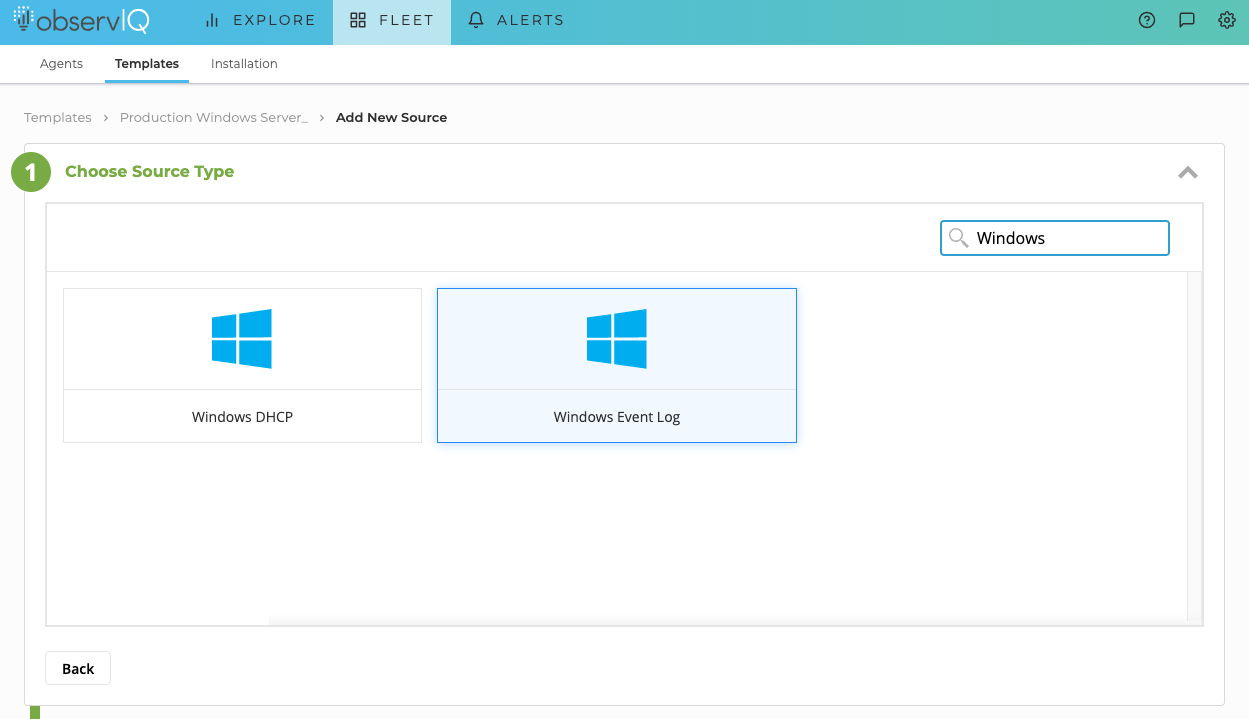Screen dimensions: 1249x719
Task: Click the source list vertical scrollbar
Action: pos(1195,447)
